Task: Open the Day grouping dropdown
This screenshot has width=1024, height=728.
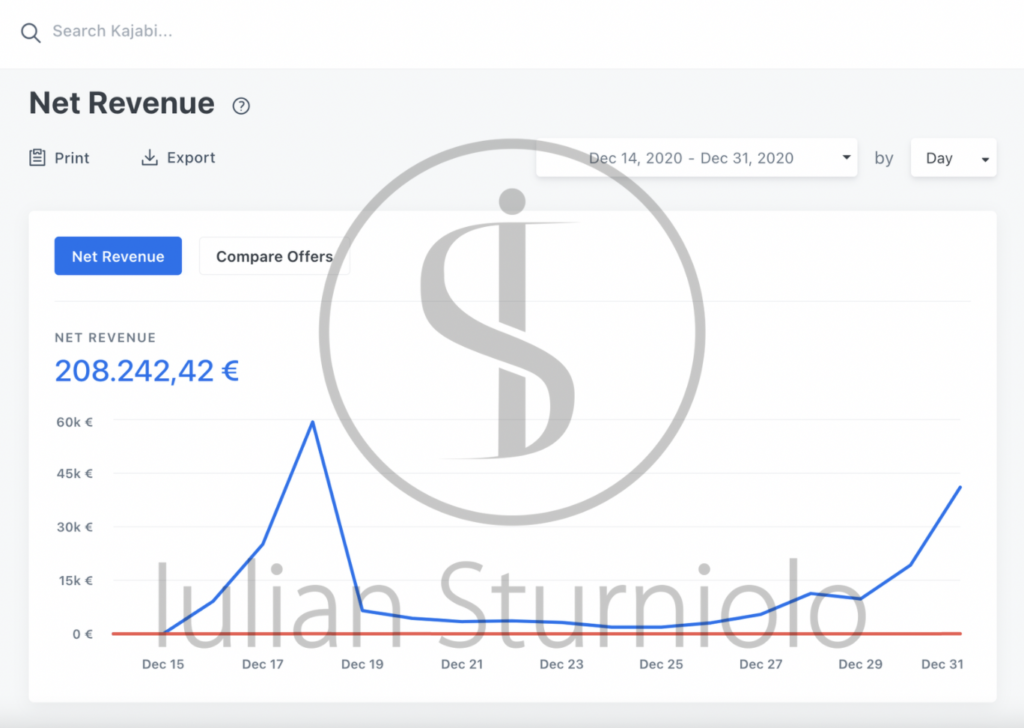Action: click(953, 158)
